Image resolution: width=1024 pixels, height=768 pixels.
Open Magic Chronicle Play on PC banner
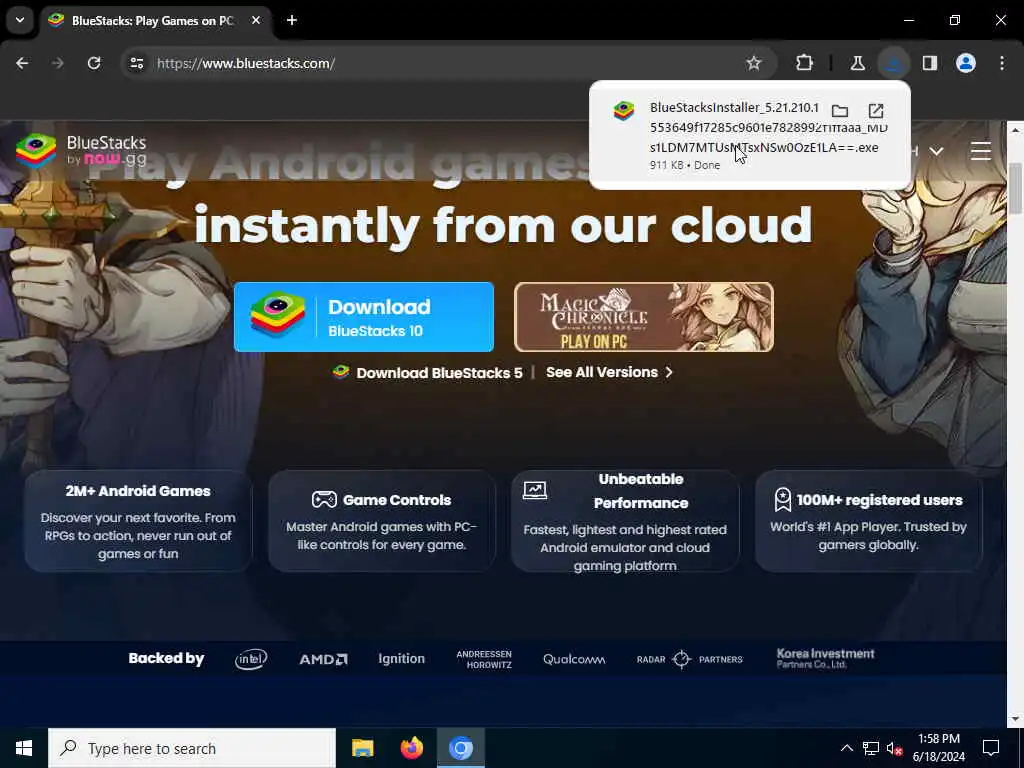[x=644, y=317]
